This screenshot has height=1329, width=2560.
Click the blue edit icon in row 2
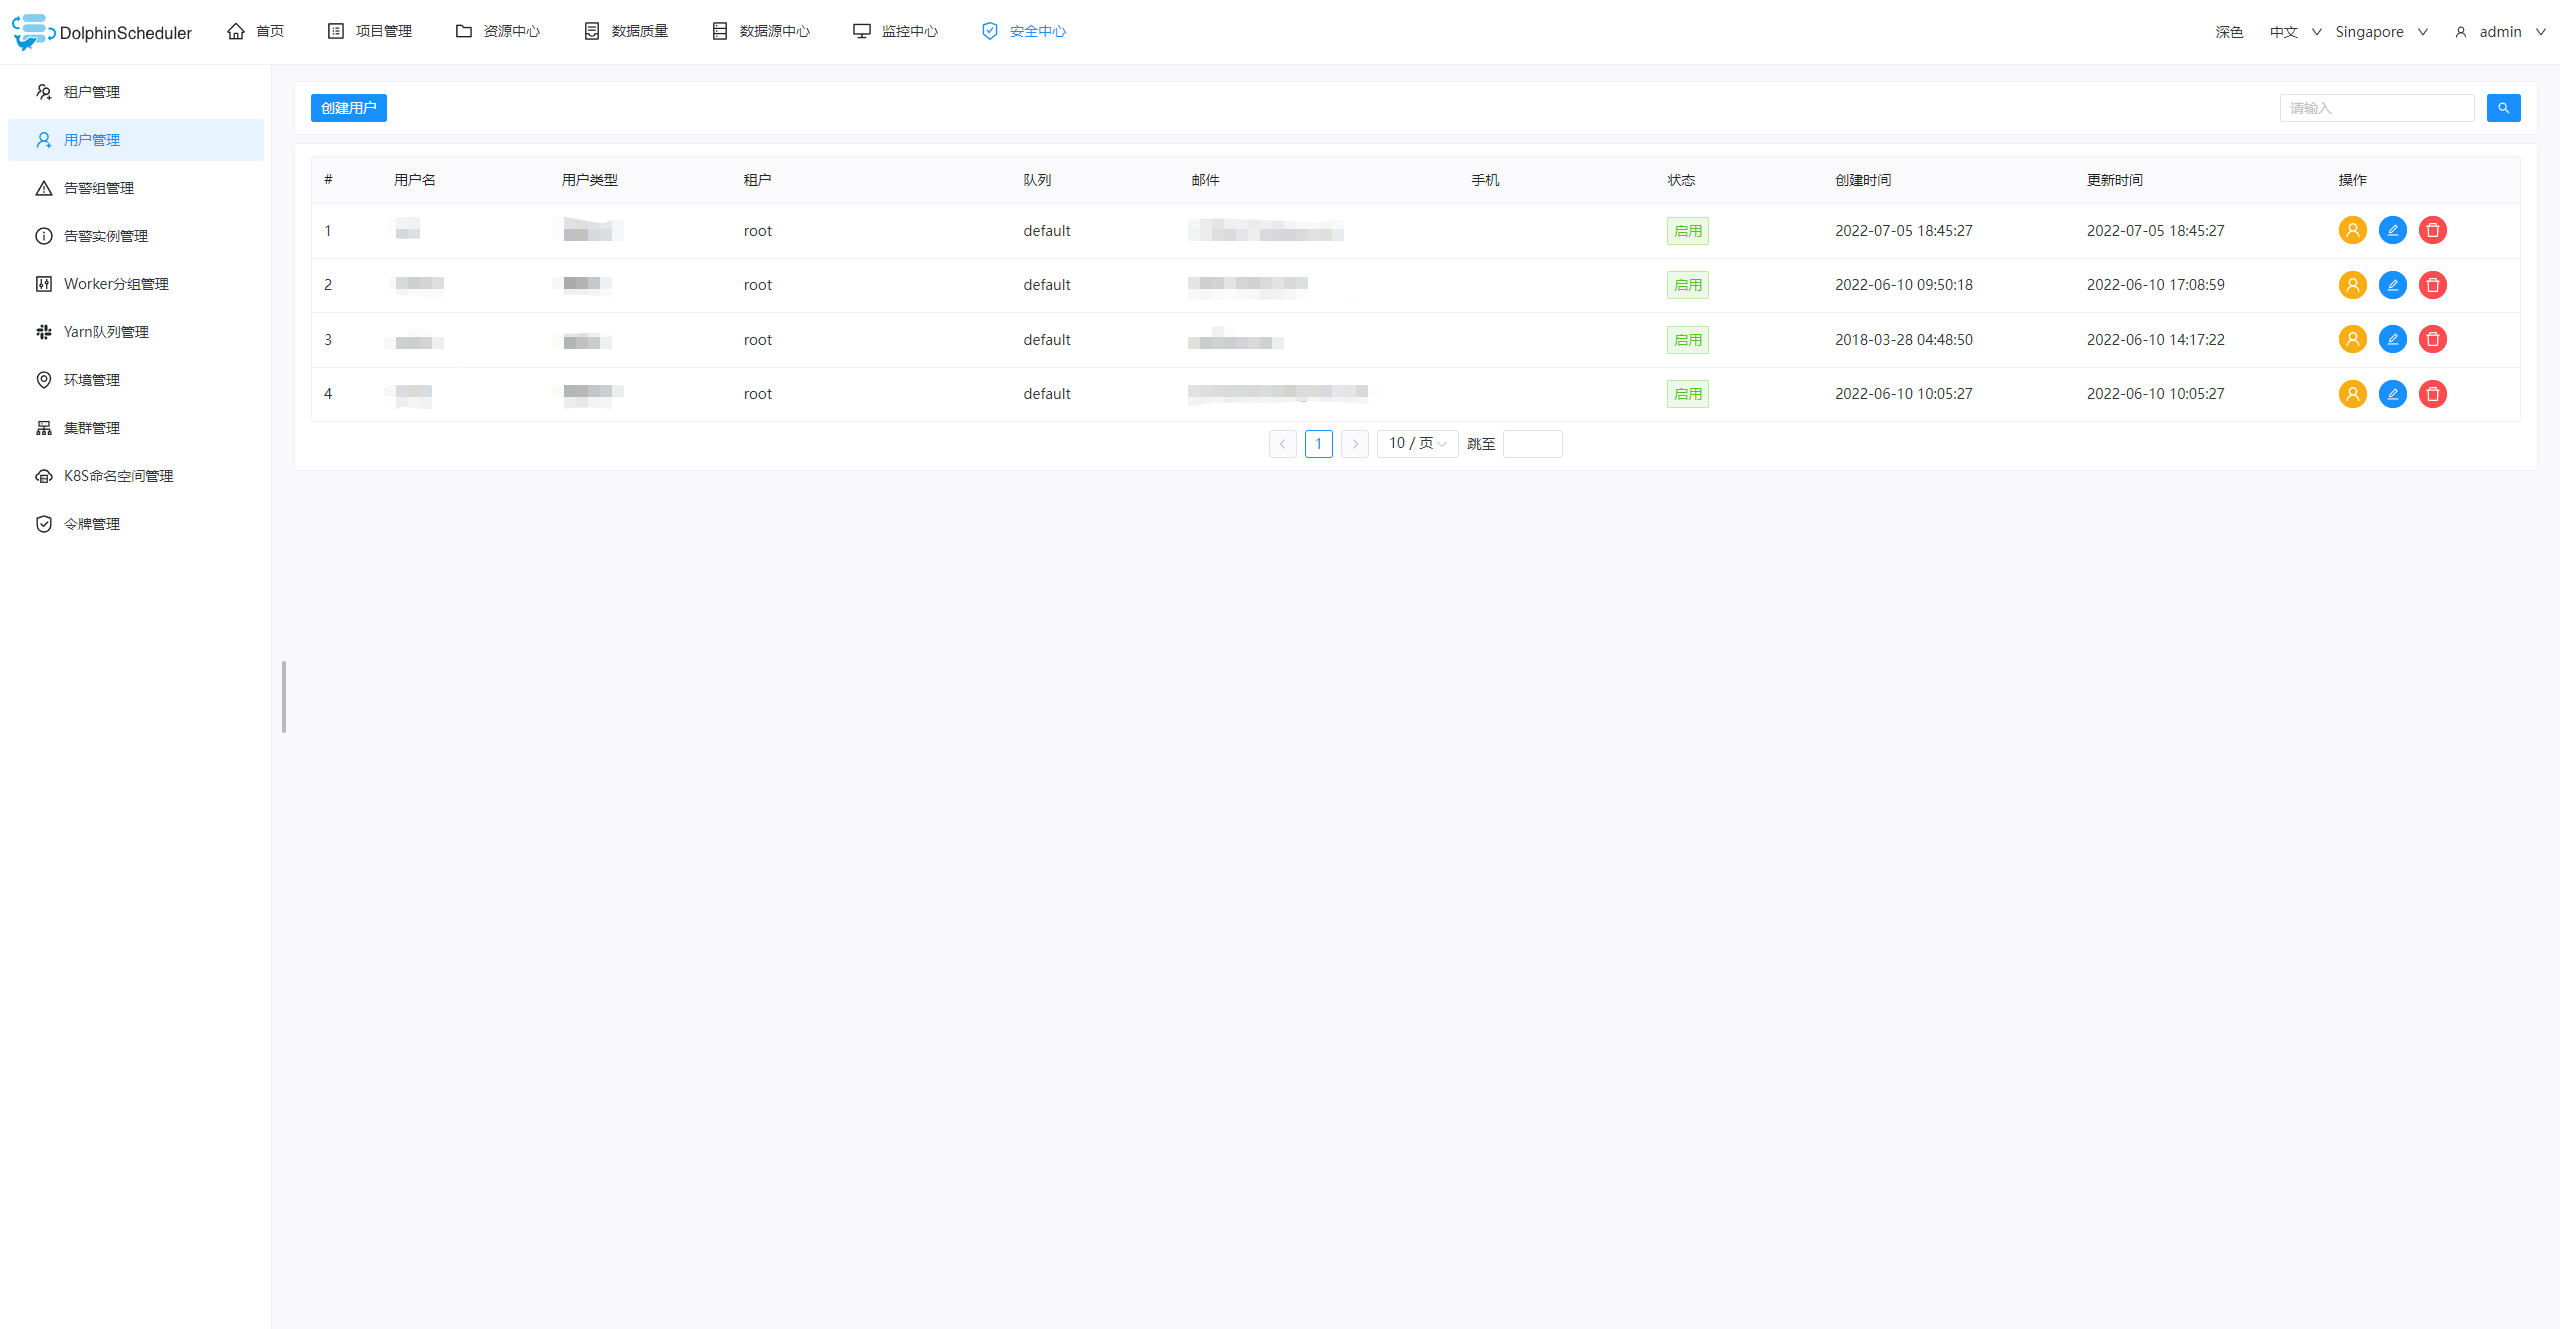point(2392,285)
